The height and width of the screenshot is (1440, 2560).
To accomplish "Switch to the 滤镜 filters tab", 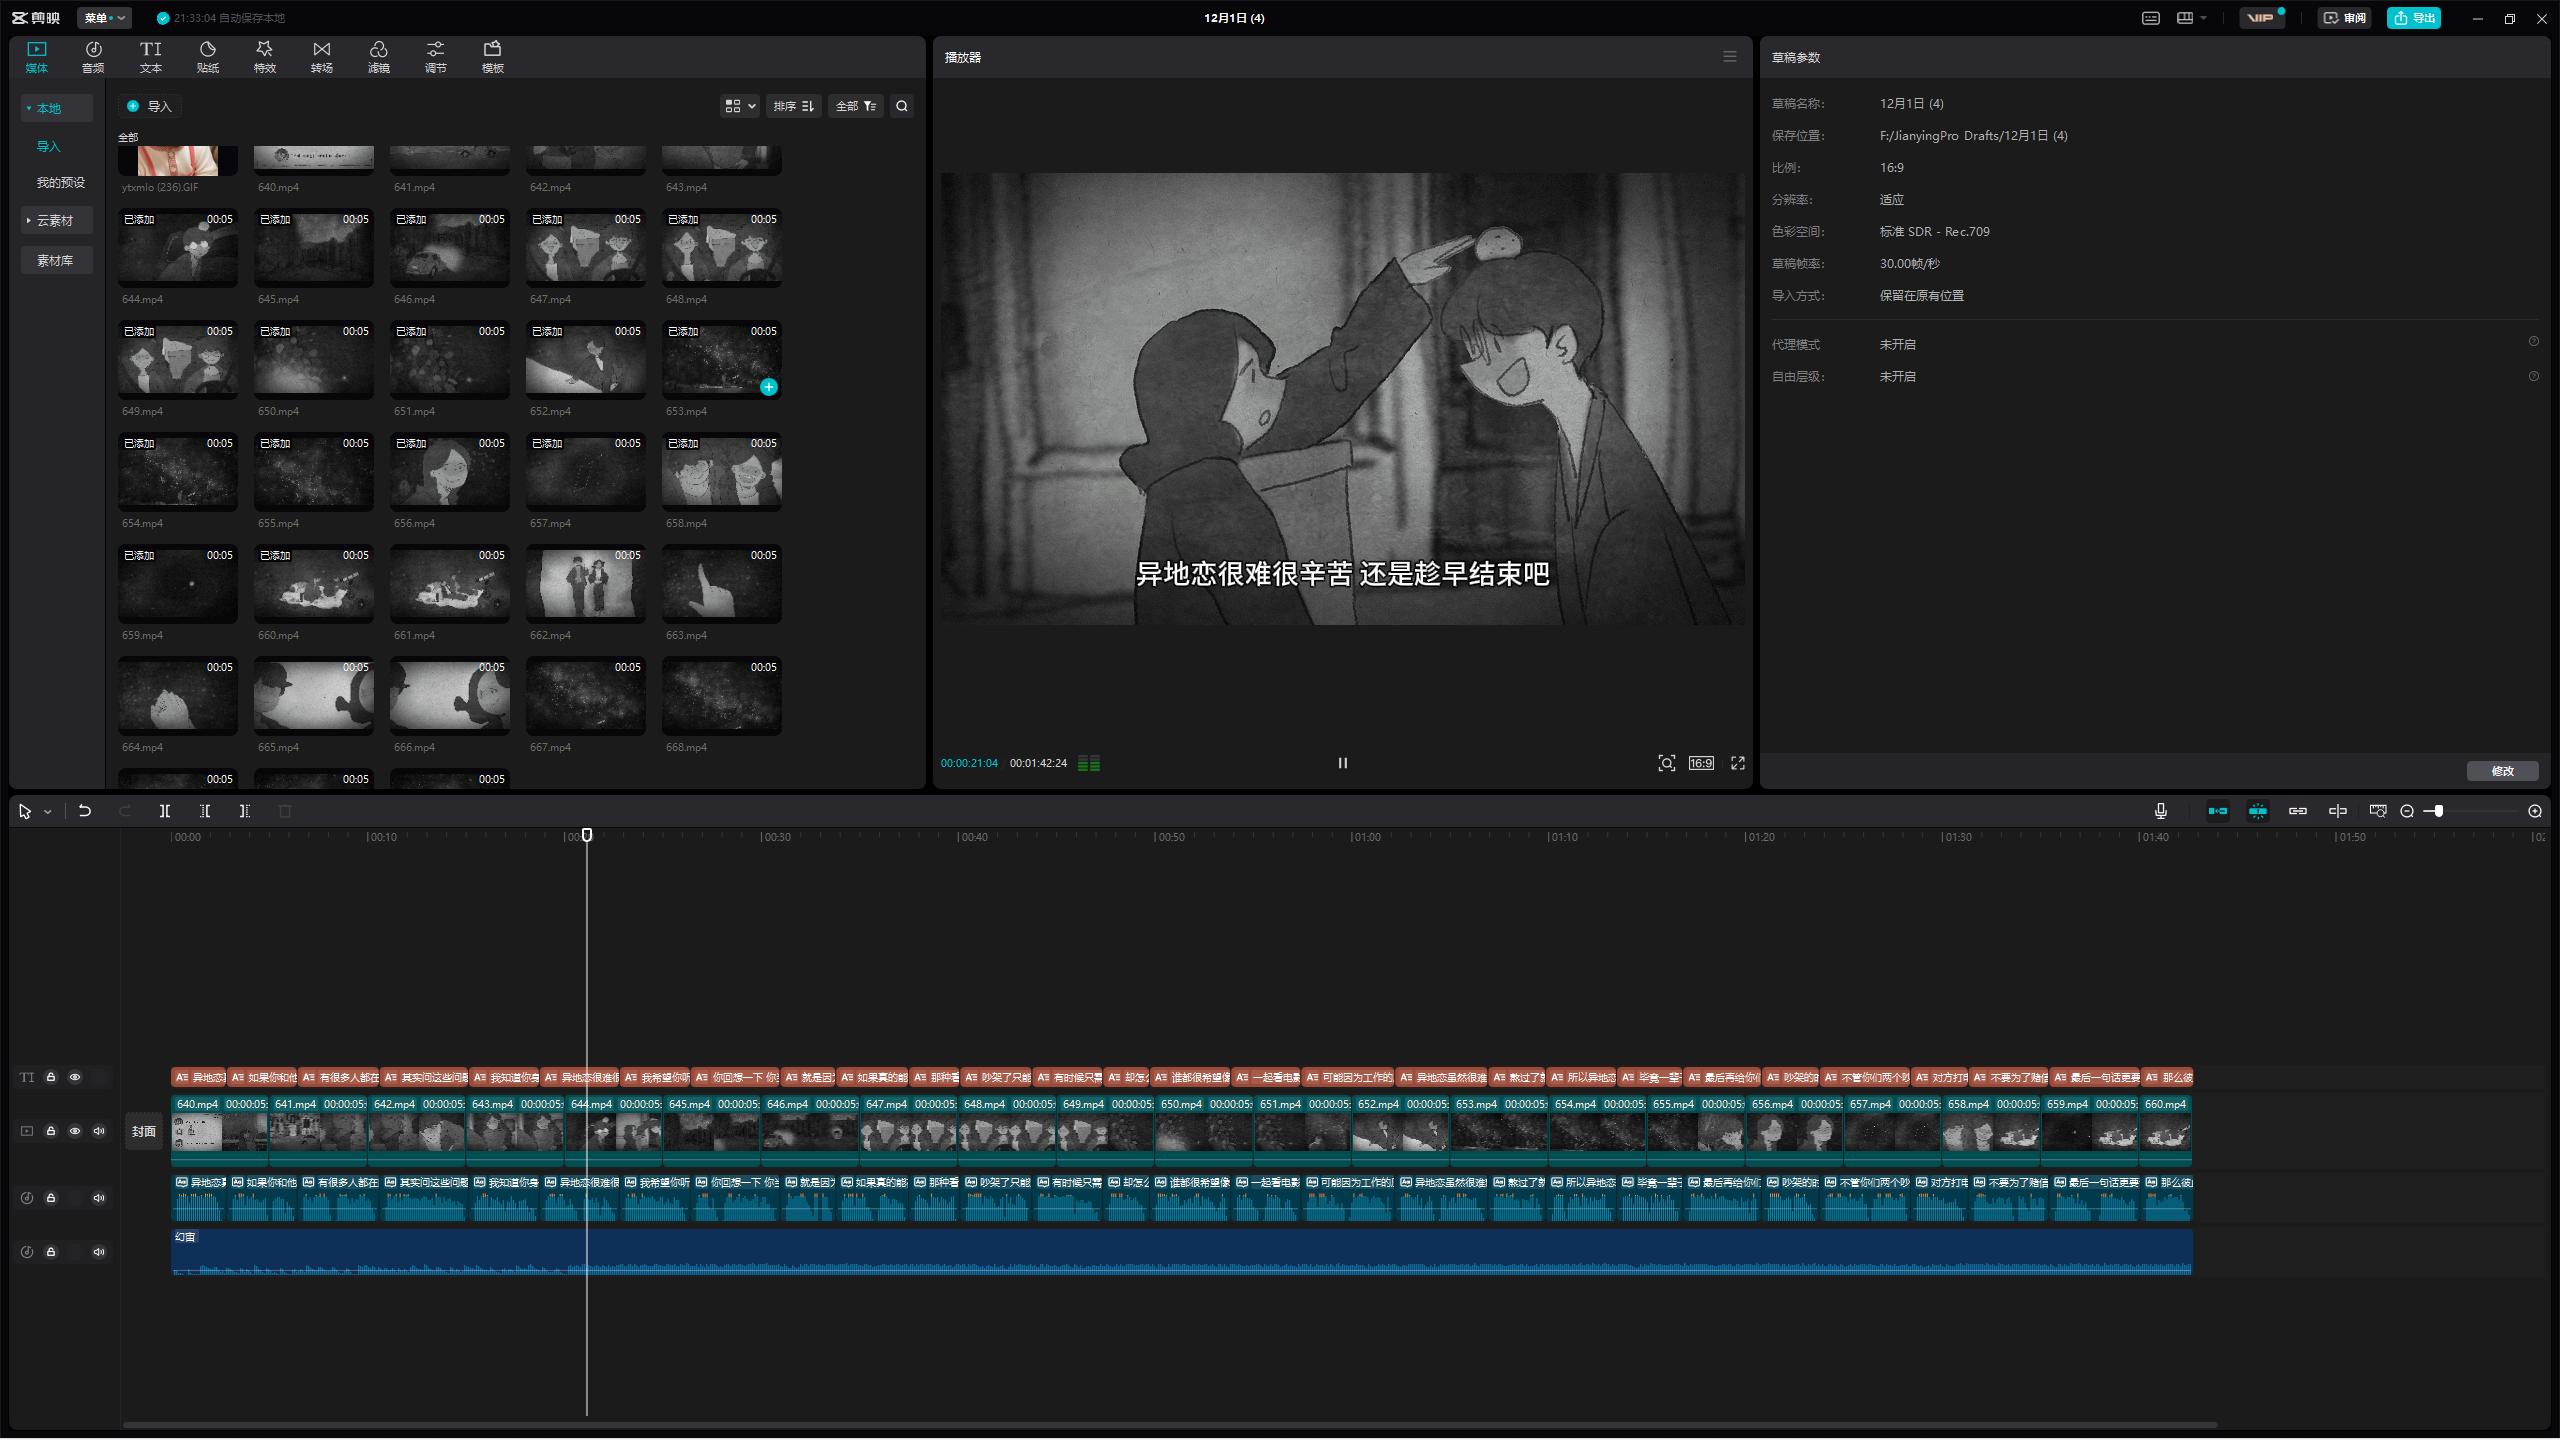I will click(378, 56).
